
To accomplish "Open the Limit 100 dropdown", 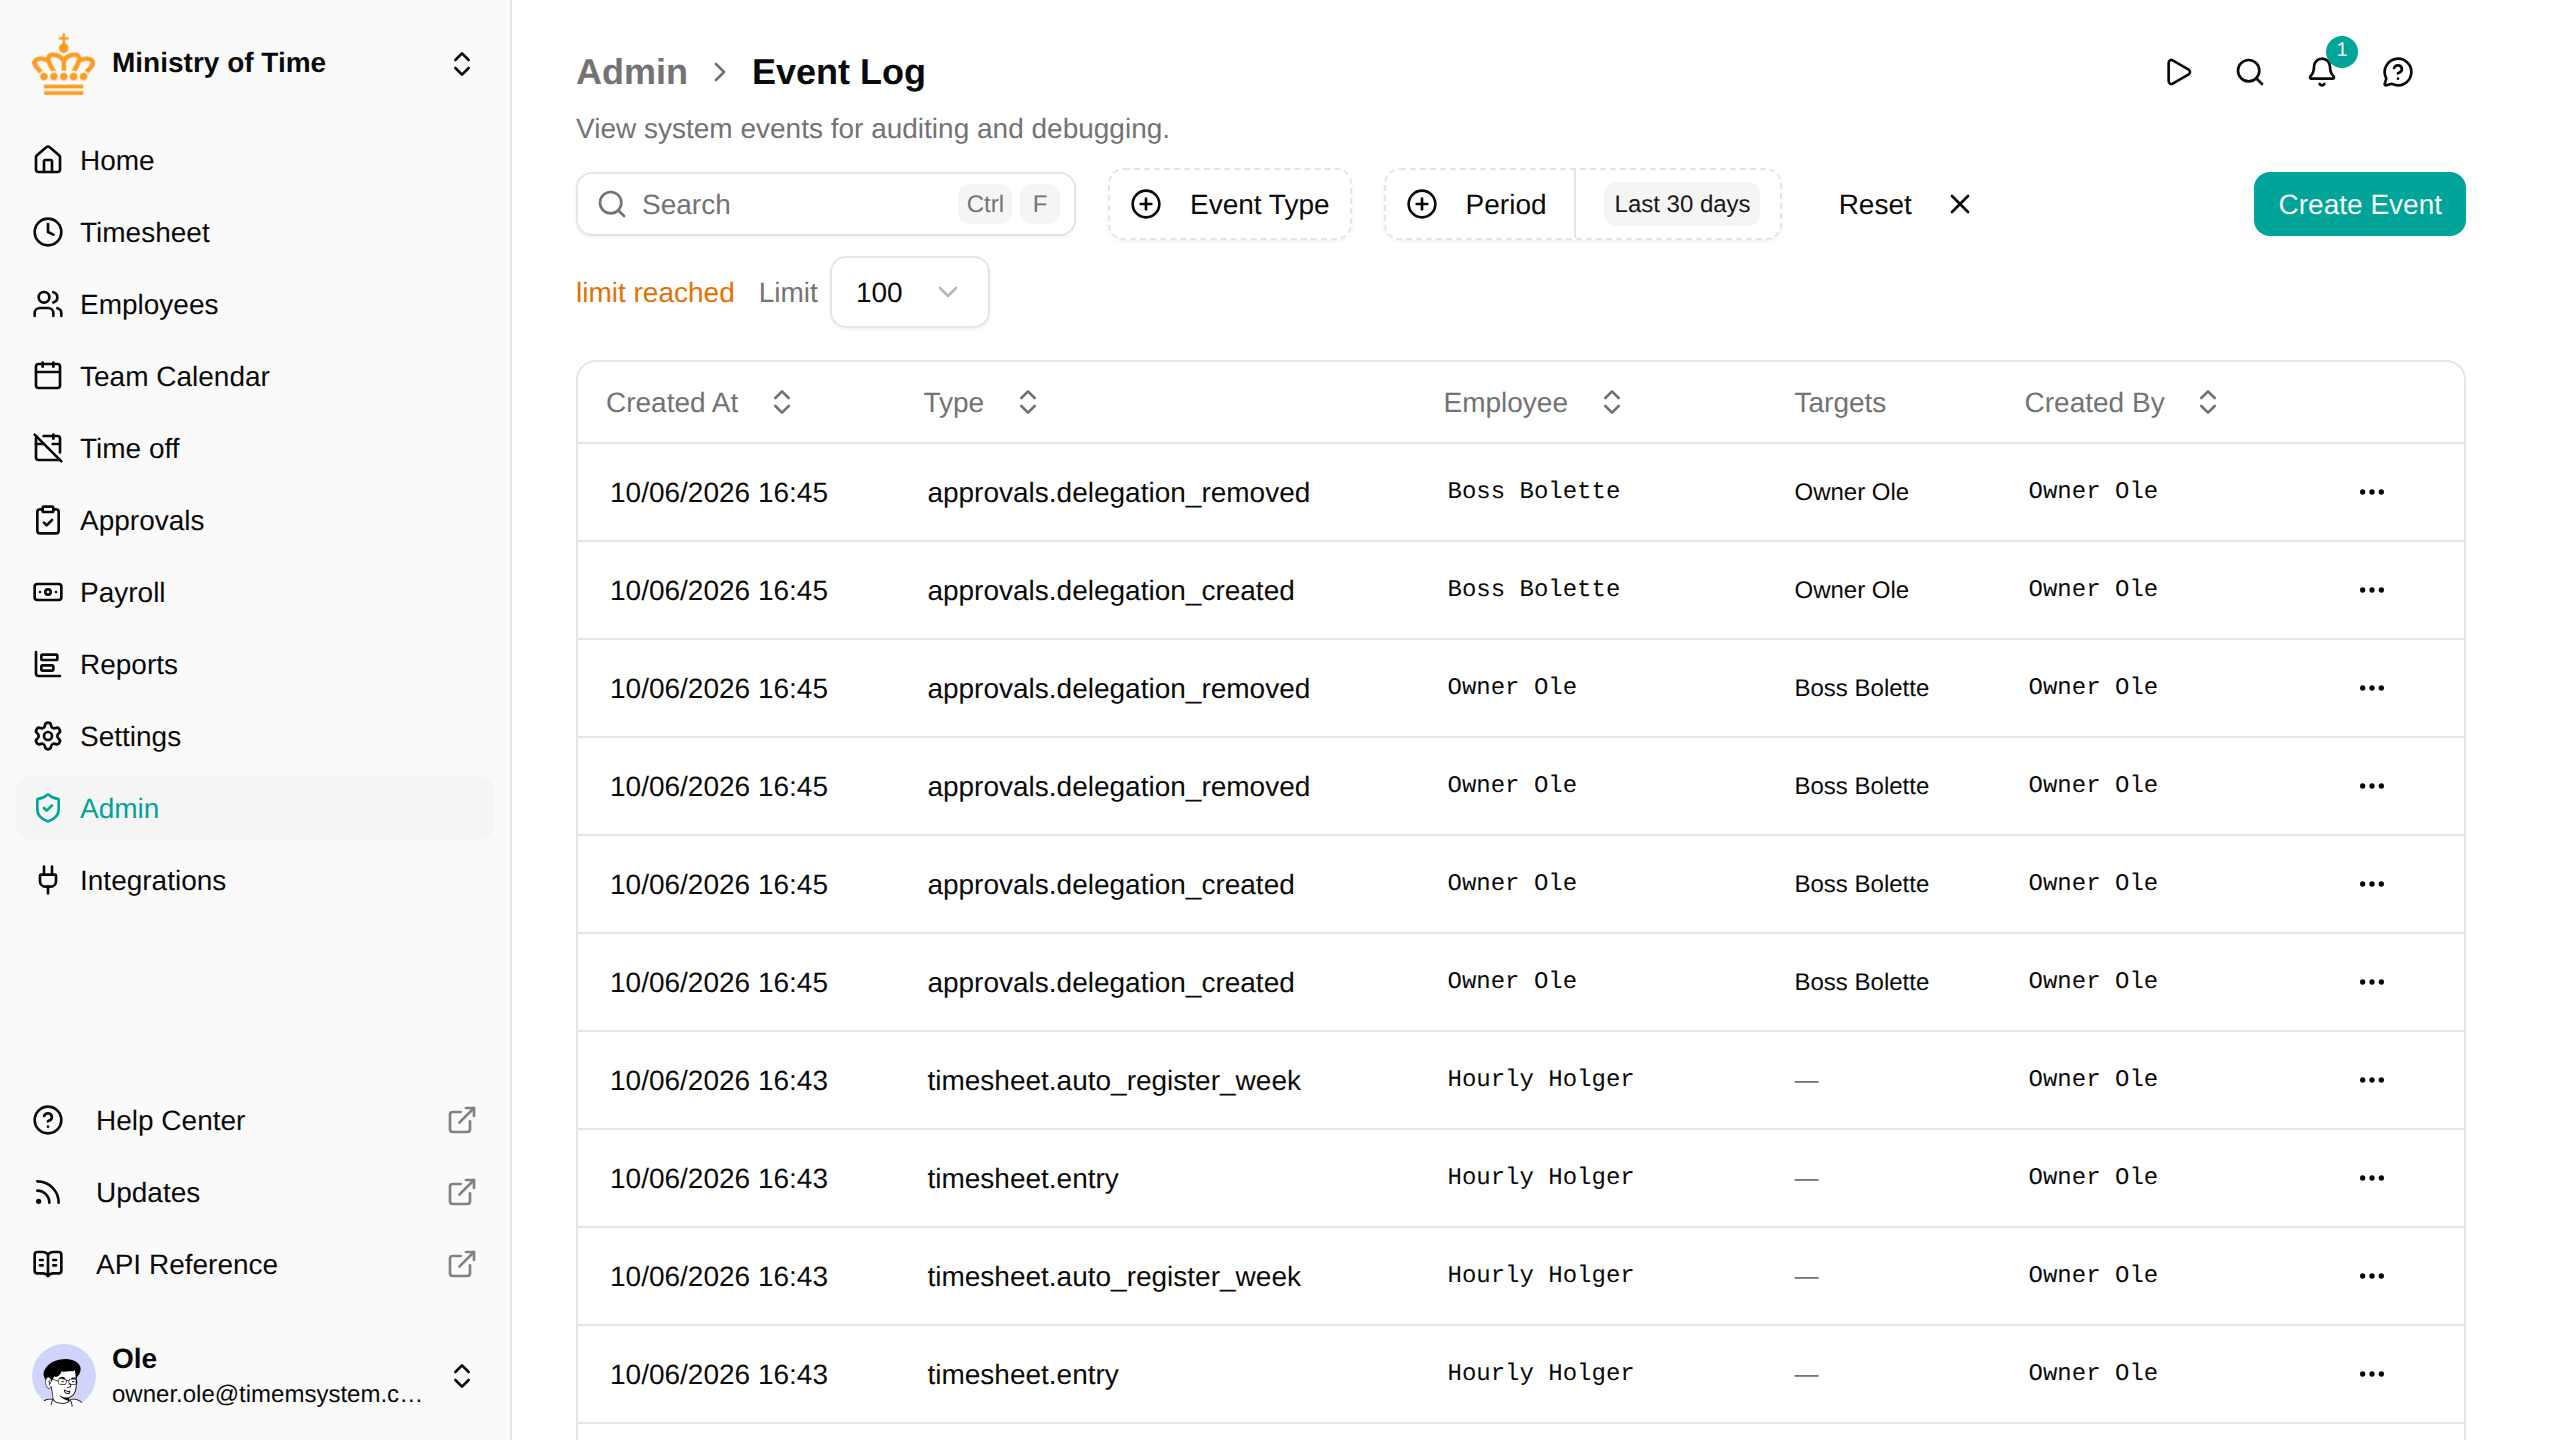I will tap(909, 292).
